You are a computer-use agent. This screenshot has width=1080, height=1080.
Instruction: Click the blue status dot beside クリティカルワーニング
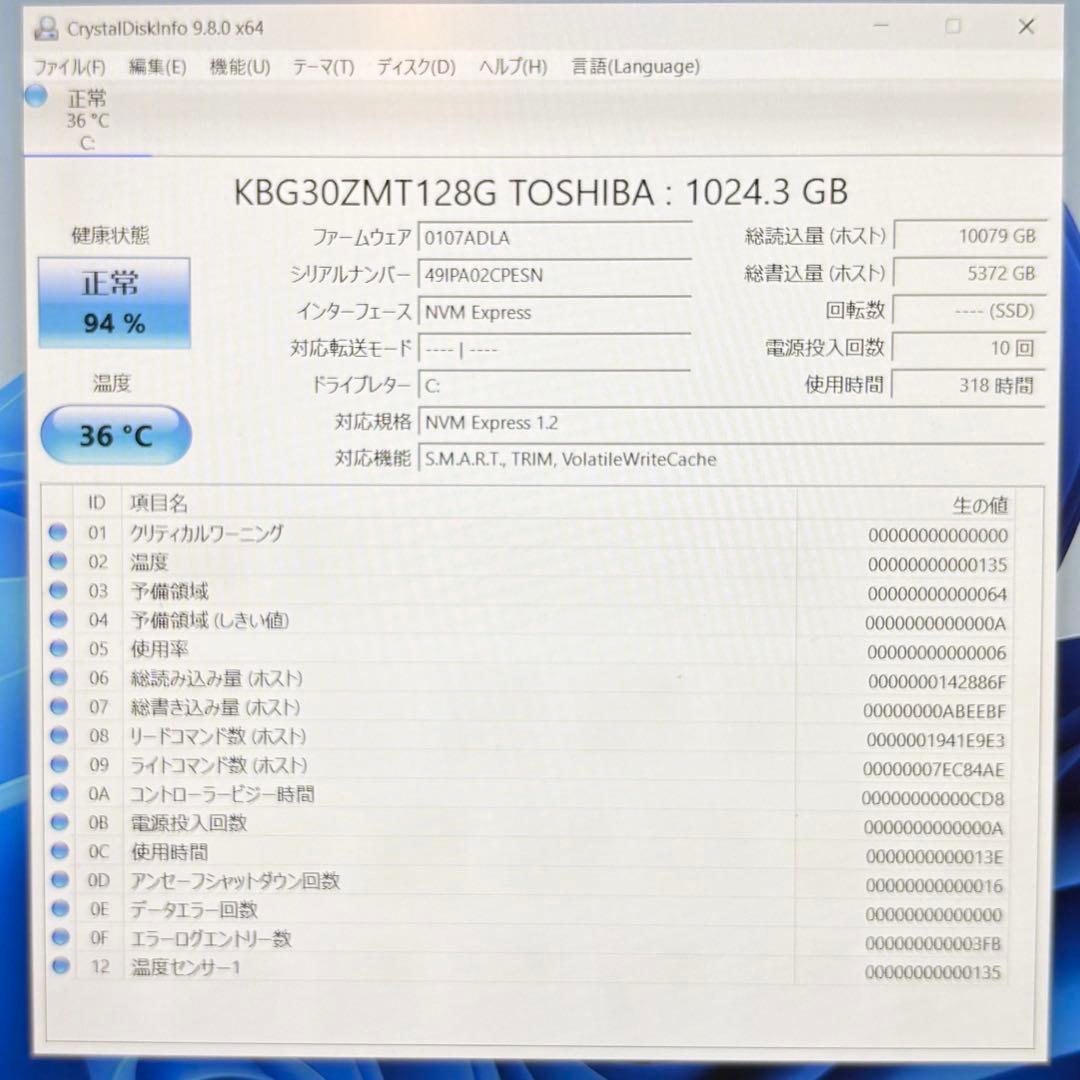[x=57, y=533]
